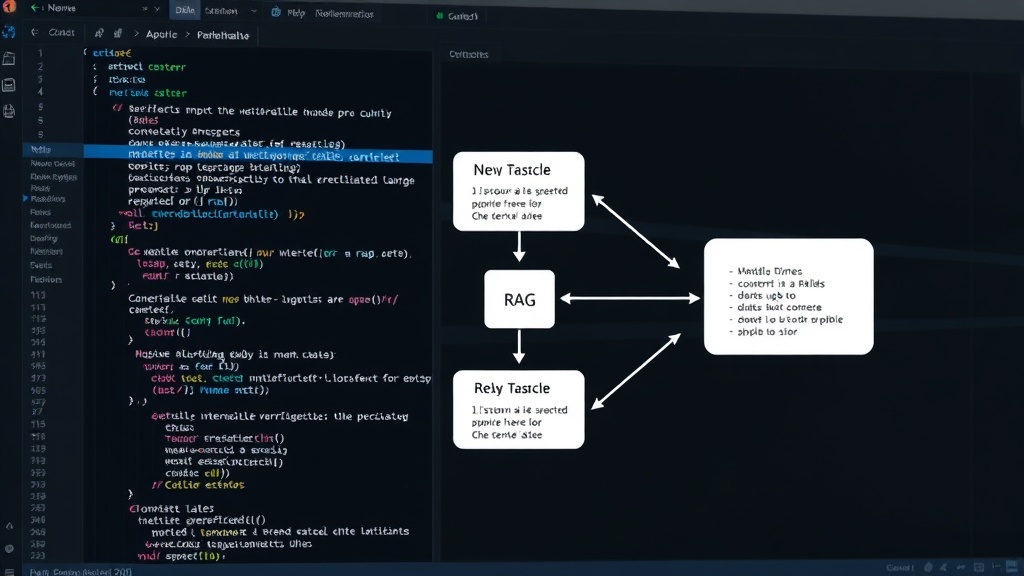The height and width of the screenshot is (576, 1024).
Task: Click the arrow-shaped status bar icon after the leaf
Action: point(944,568)
